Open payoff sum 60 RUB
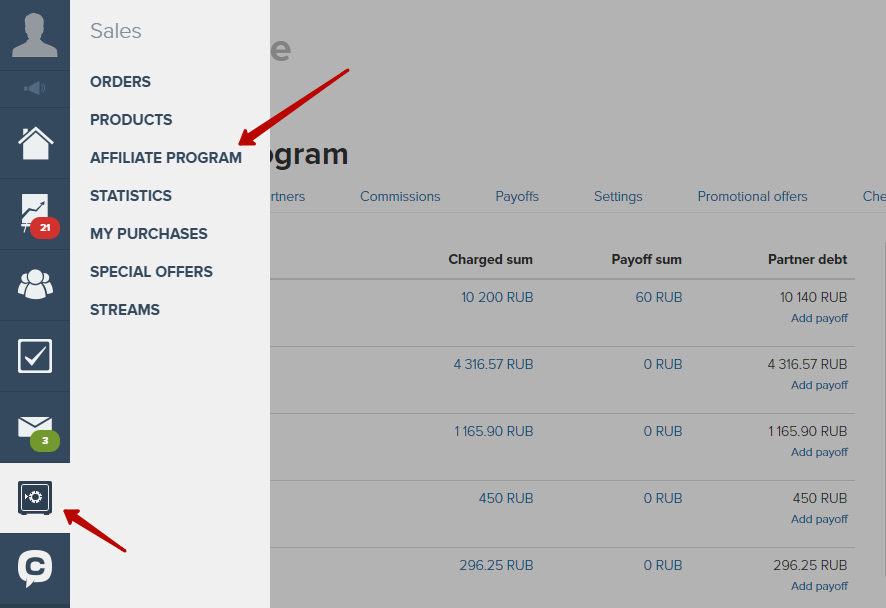Viewport: 886px width, 608px height. (x=659, y=297)
